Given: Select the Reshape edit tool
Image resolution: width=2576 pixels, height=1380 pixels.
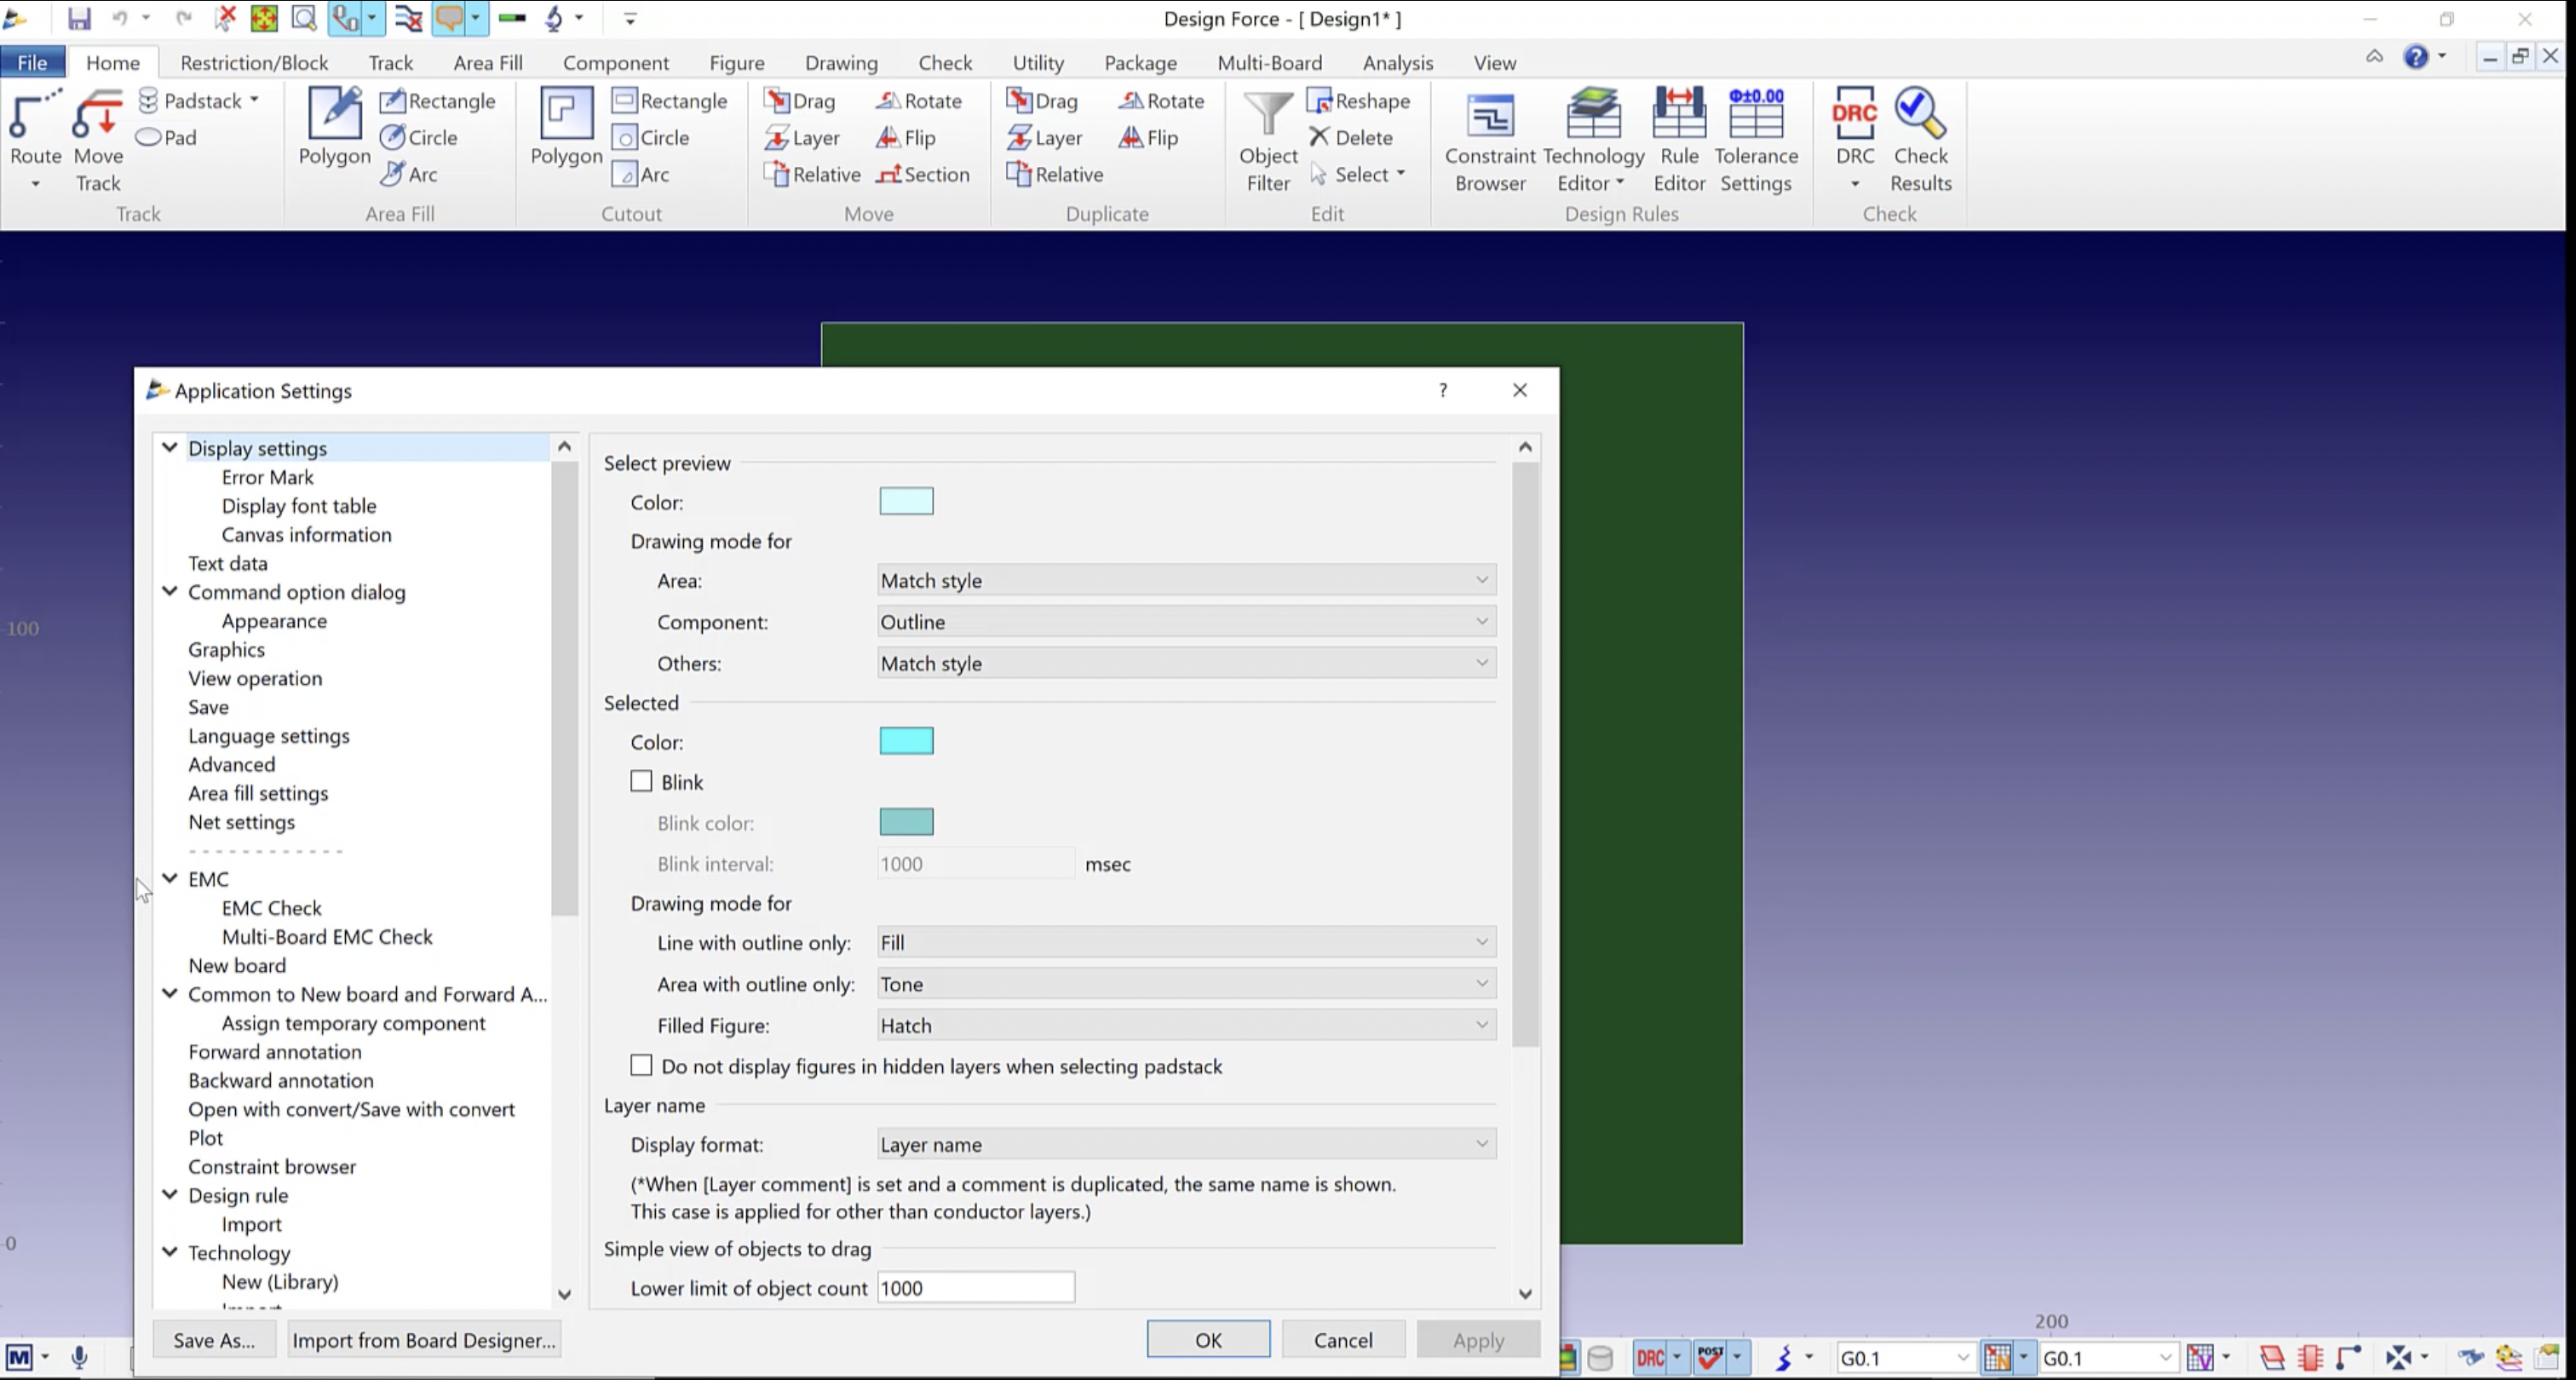Looking at the screenshot, I should [1358, 101].
